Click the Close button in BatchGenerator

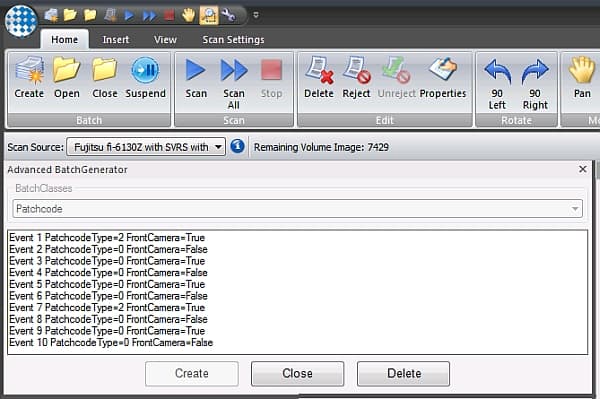[297, 373]
